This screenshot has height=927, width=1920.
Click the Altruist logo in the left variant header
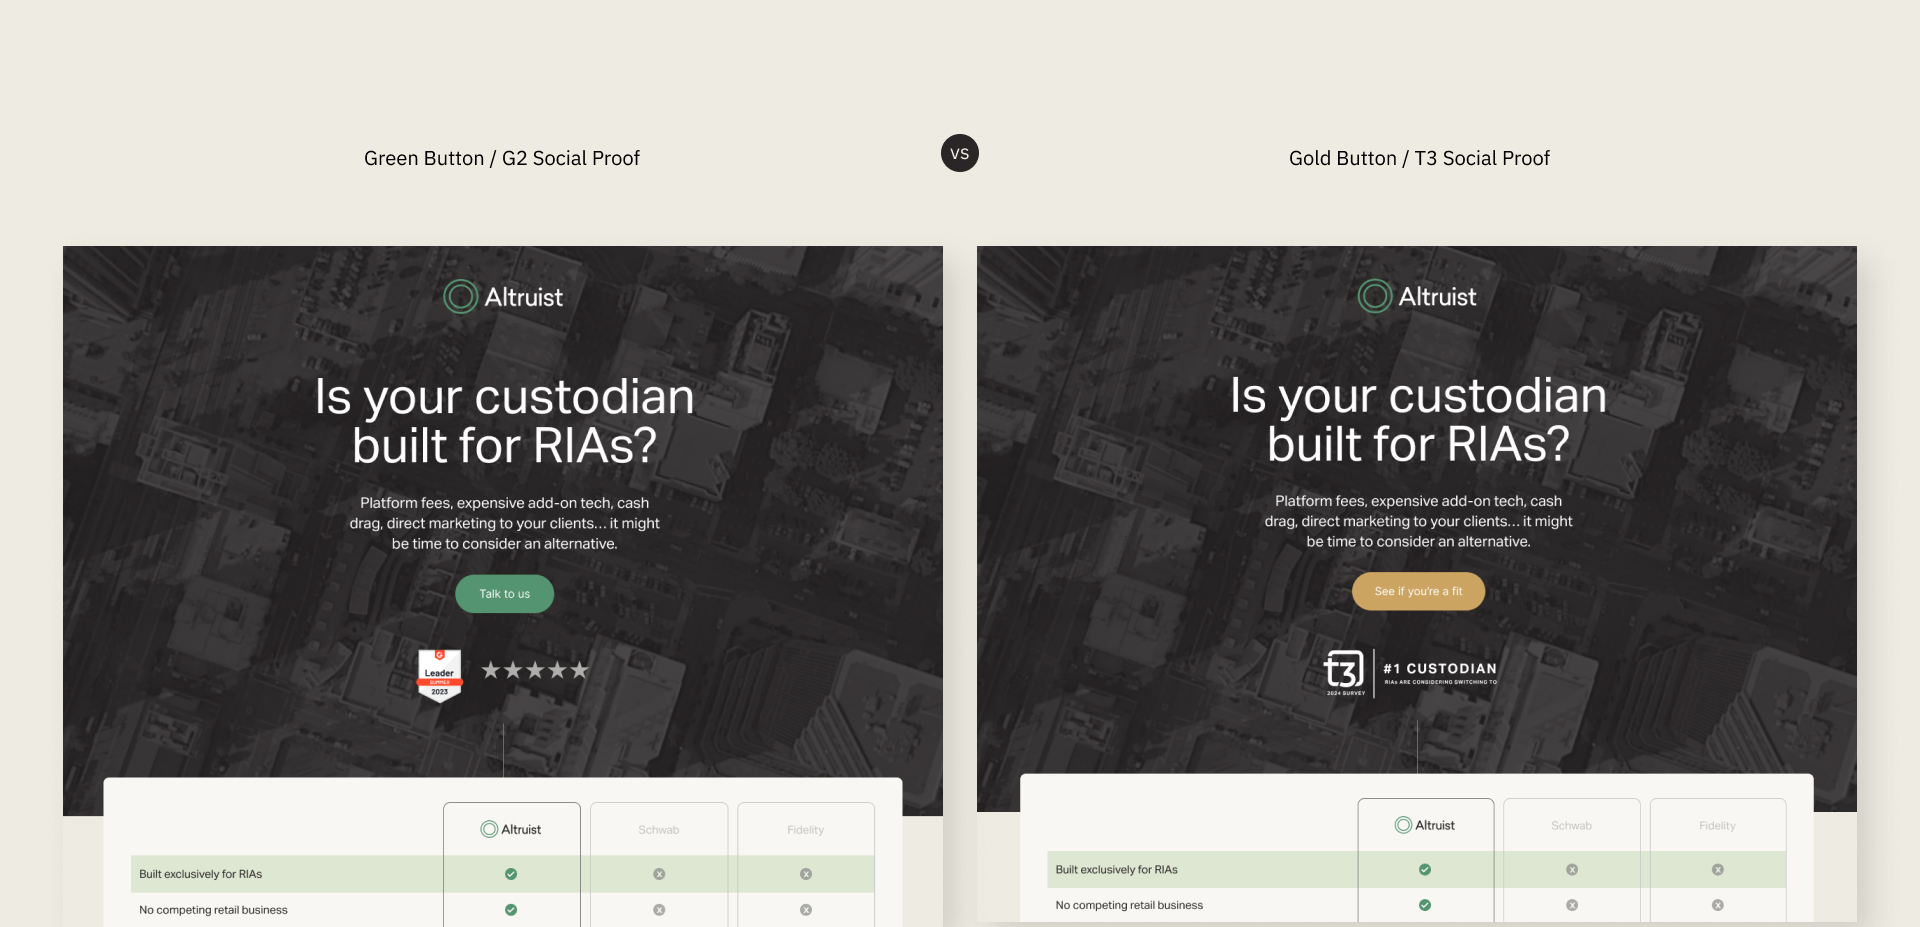point(503,297)
